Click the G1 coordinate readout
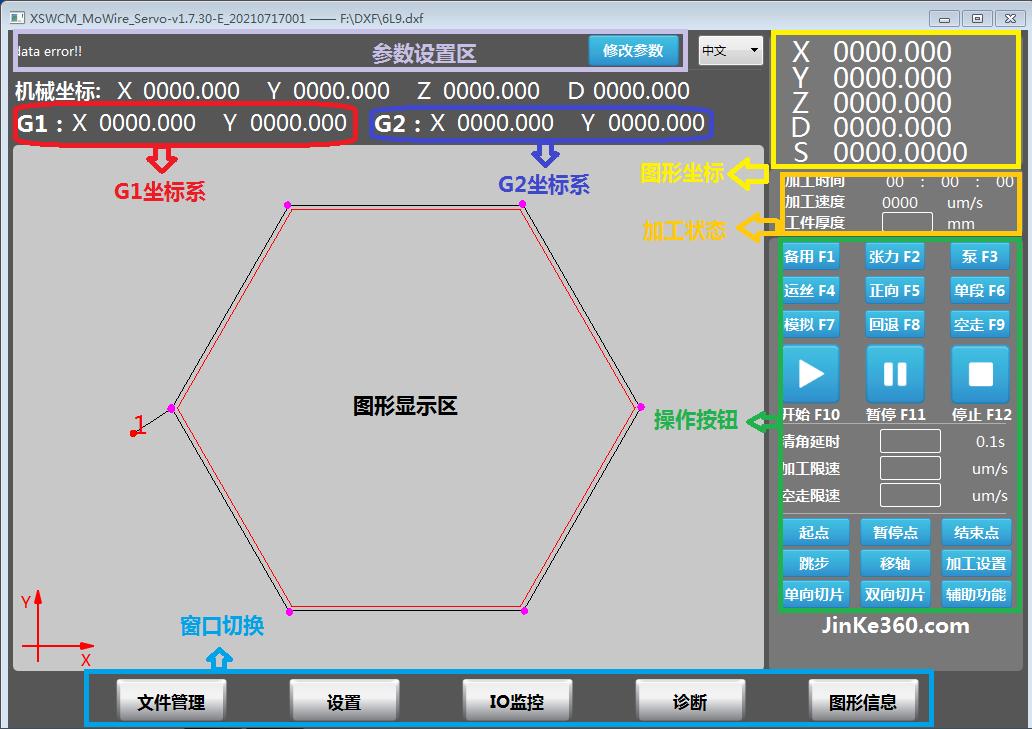 click(182, 123)
